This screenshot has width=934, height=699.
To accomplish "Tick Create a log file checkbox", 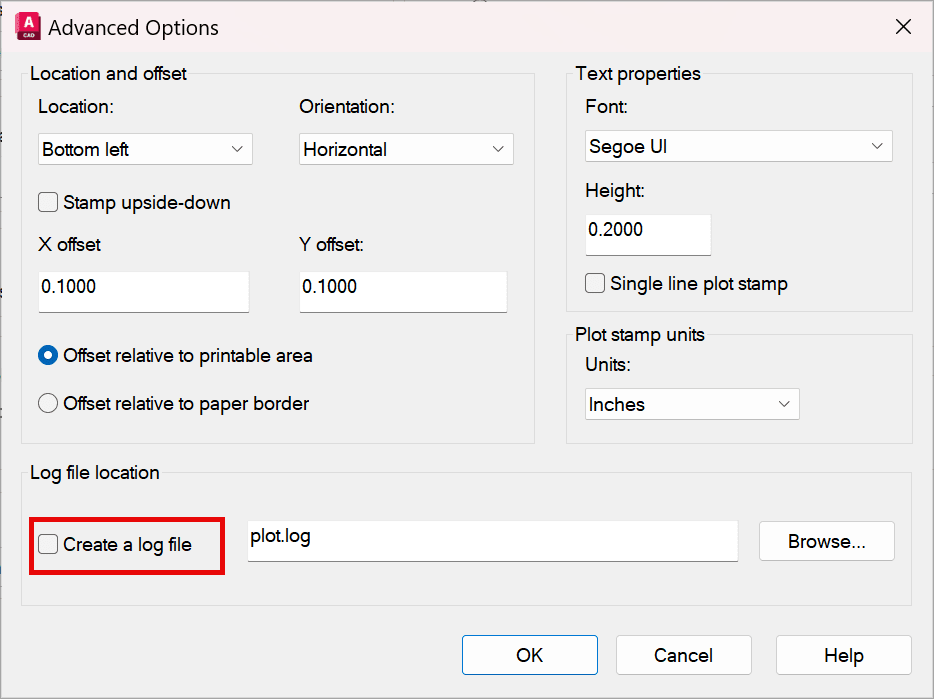I will coord(48,544).
